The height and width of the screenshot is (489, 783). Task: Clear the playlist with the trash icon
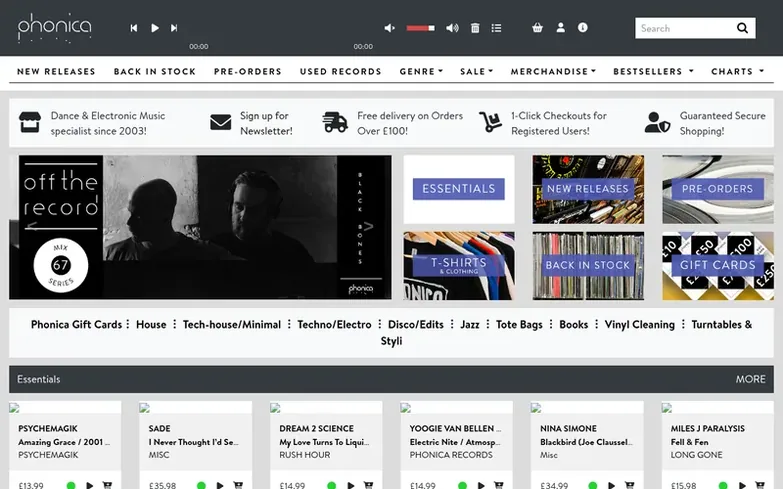tap(475, 28)
